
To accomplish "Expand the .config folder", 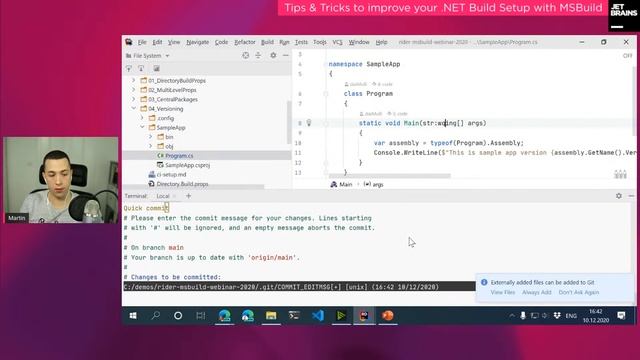I will (x=142, y=118).
